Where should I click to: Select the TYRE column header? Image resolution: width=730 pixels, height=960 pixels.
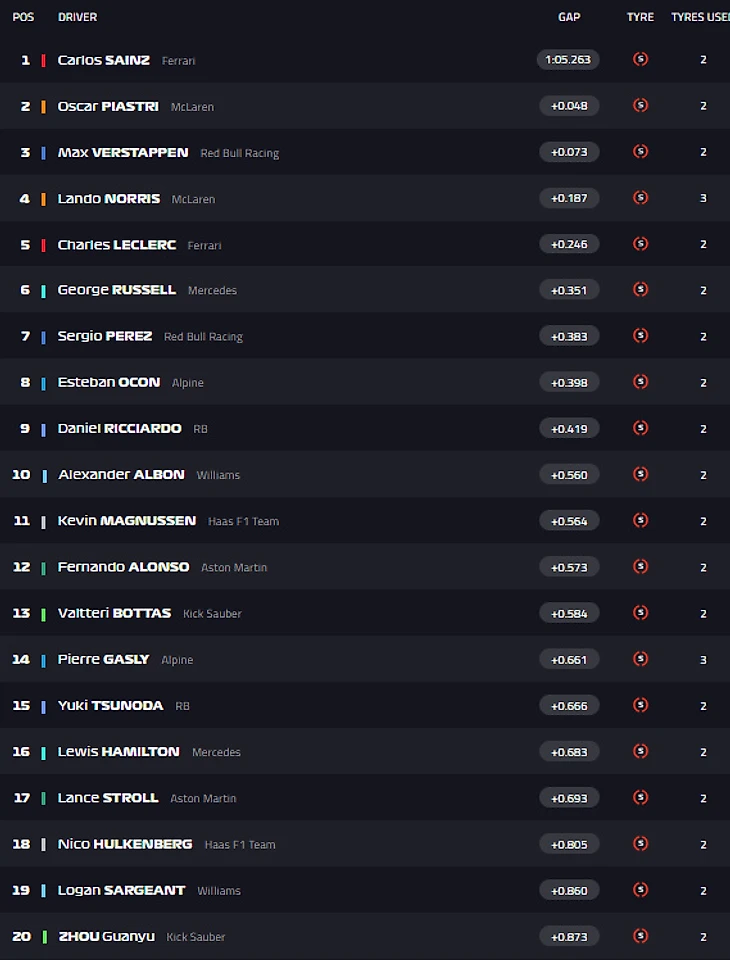pos(640,17)
